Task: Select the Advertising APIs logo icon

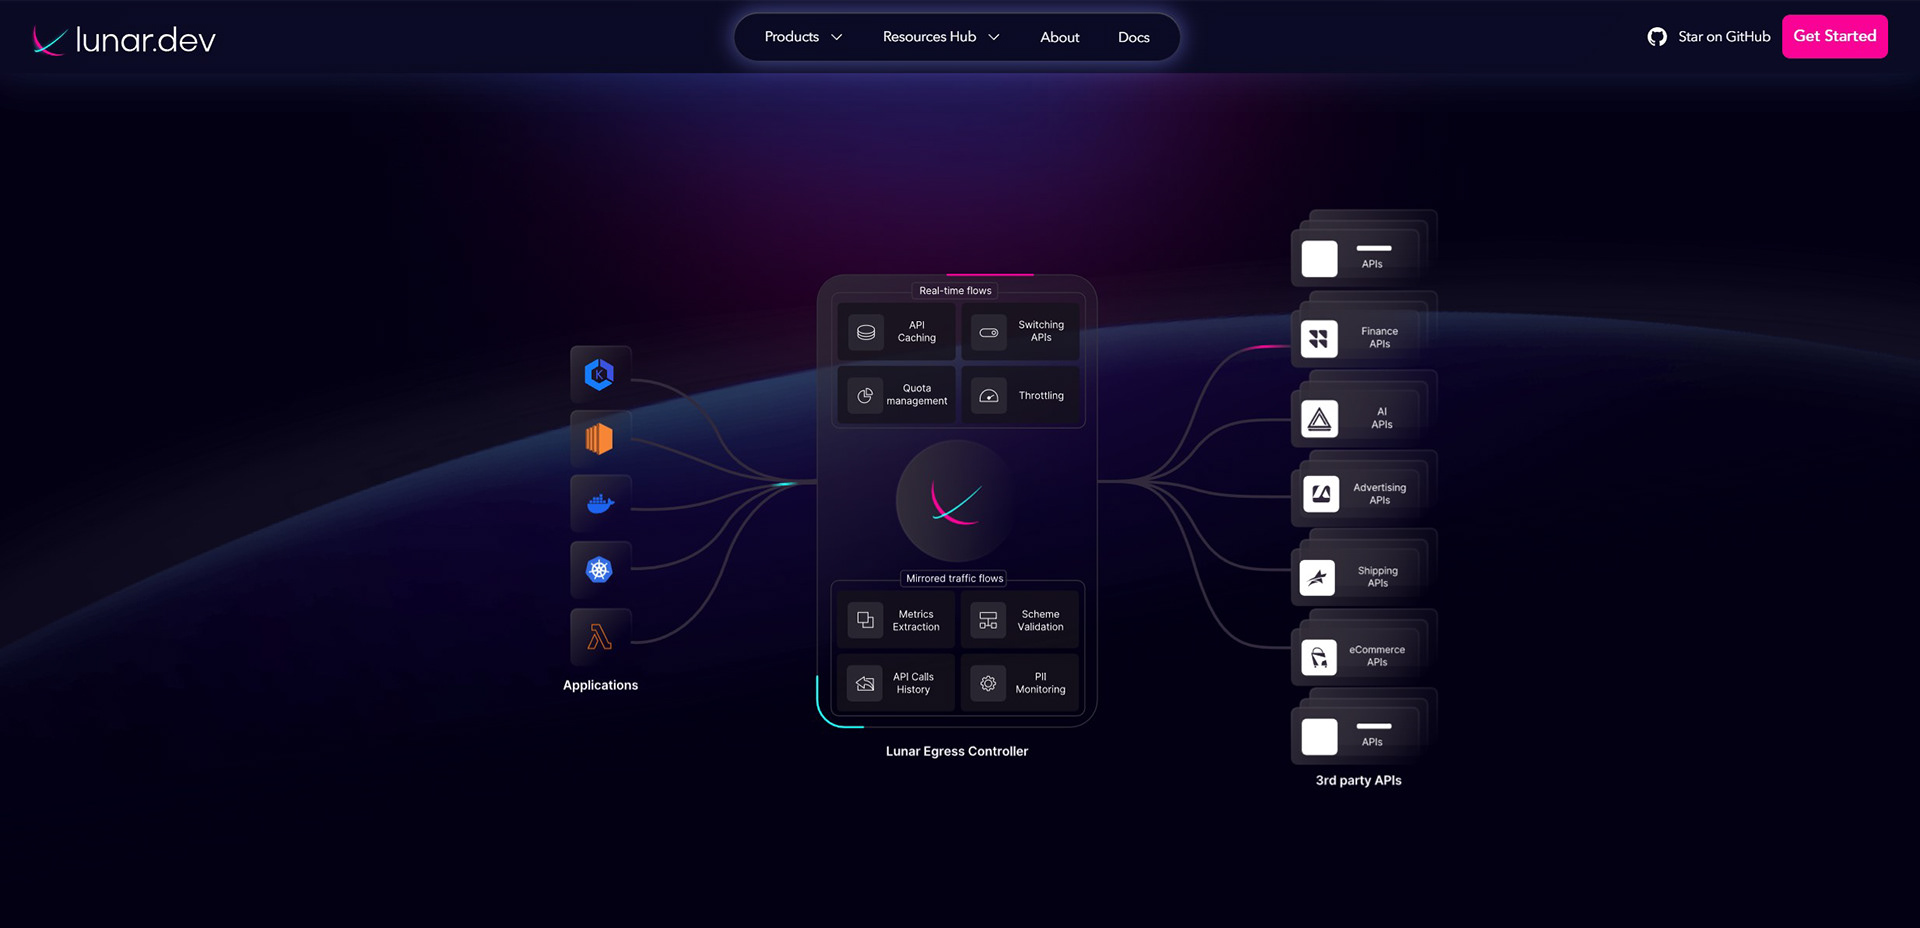Action: (1321, 493)
